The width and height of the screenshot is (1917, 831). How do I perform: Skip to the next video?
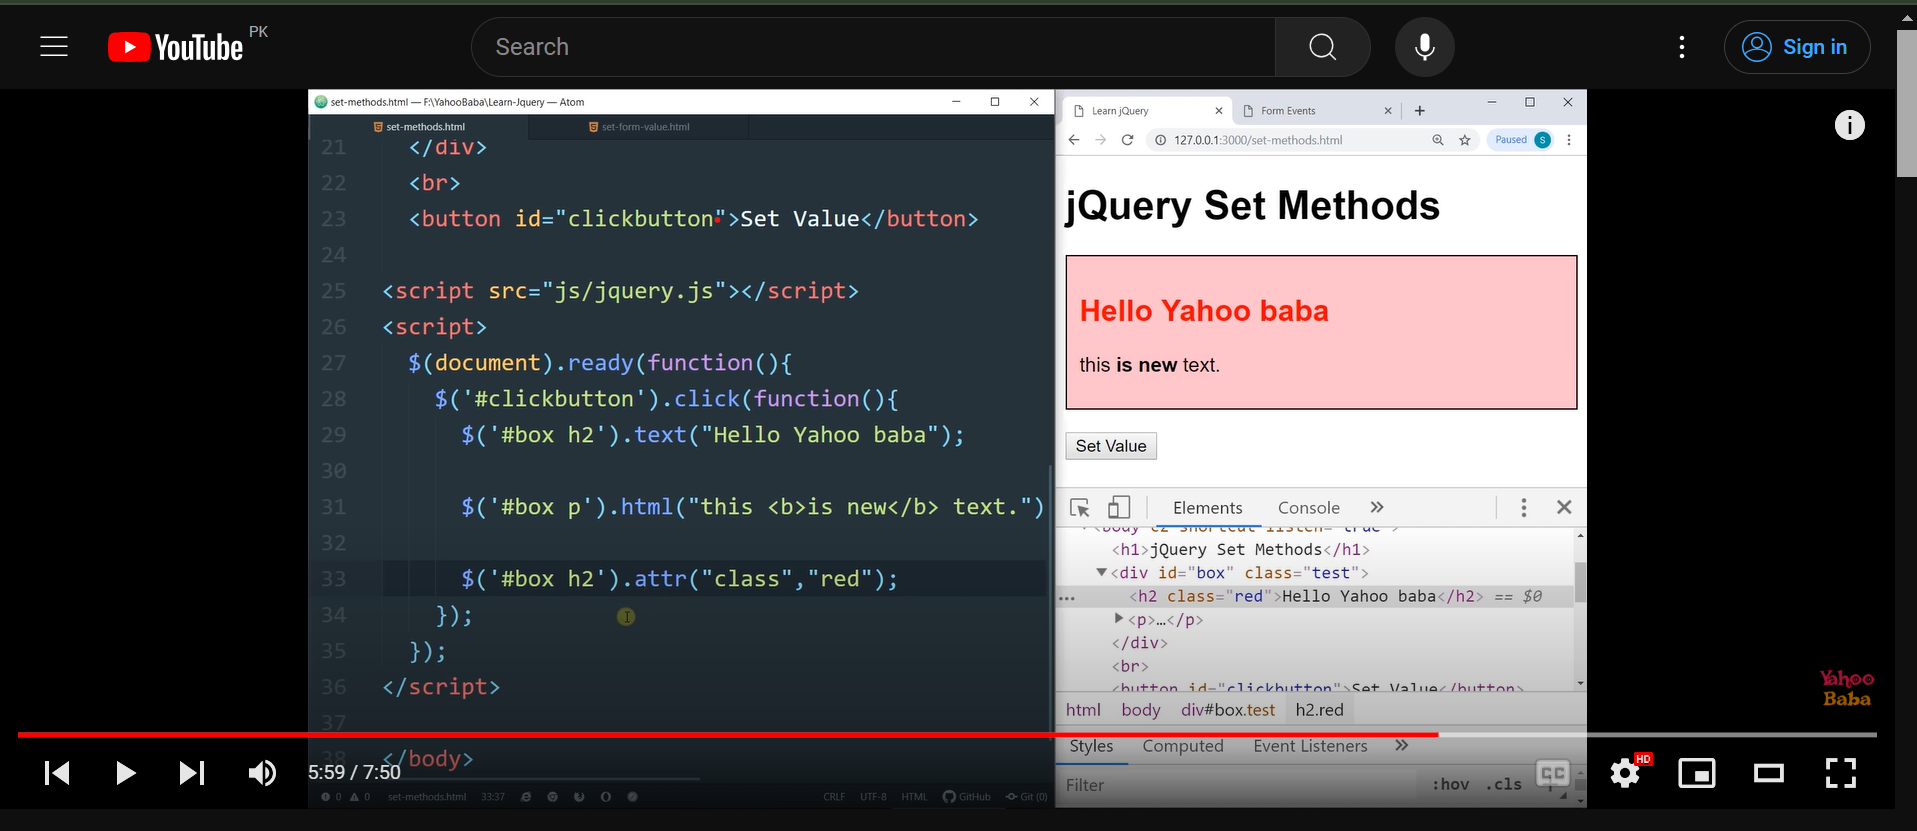(x=191, y=773)
